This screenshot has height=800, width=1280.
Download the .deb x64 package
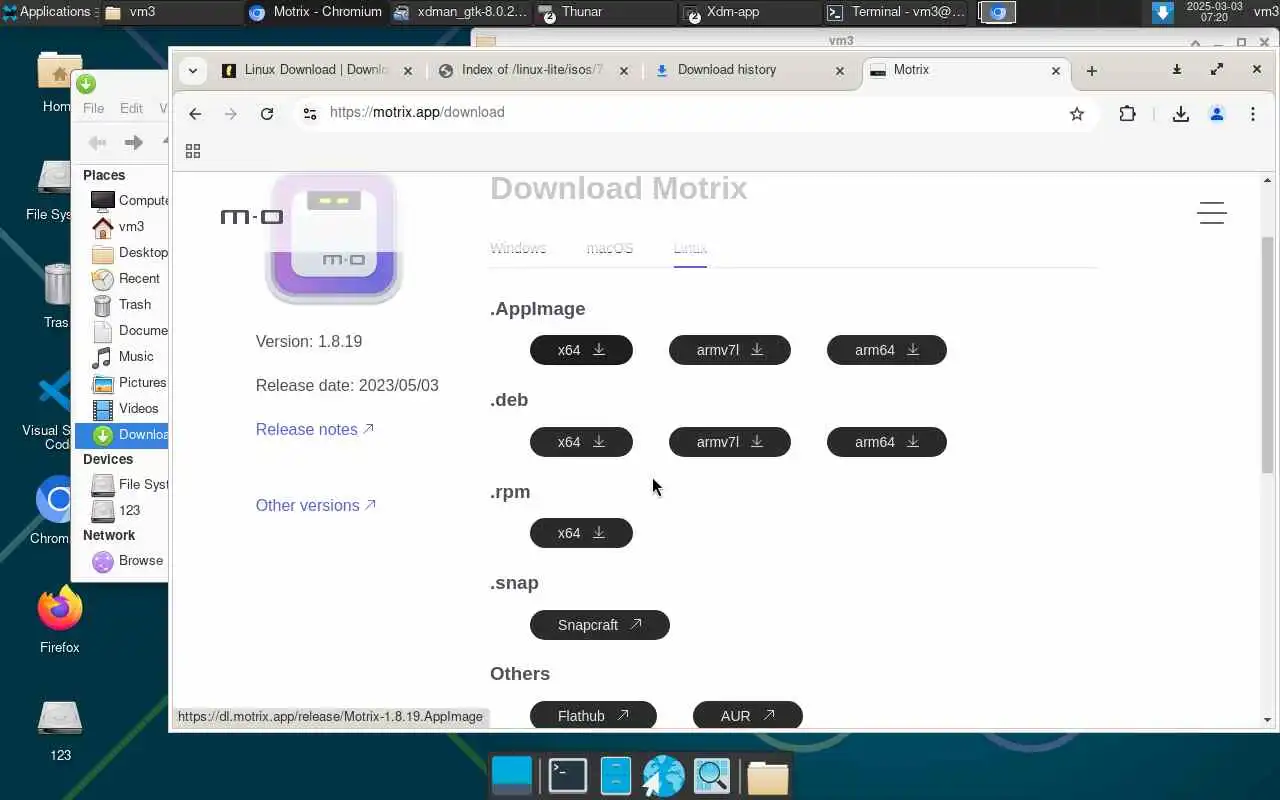581,442
